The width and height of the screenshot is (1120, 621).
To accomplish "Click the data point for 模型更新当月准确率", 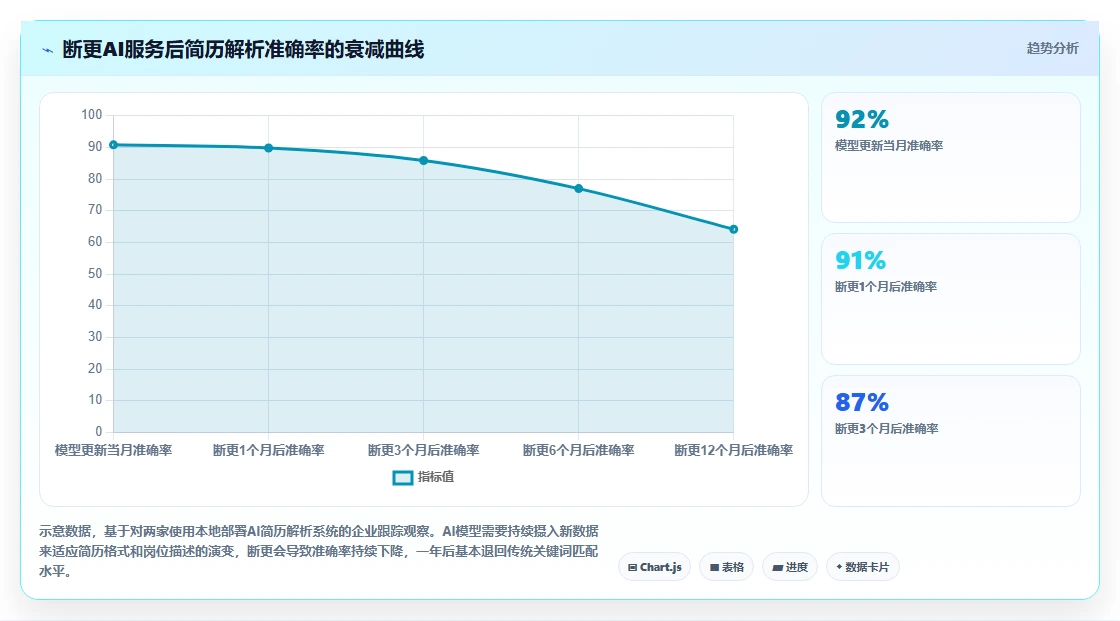I will [114, 145].
